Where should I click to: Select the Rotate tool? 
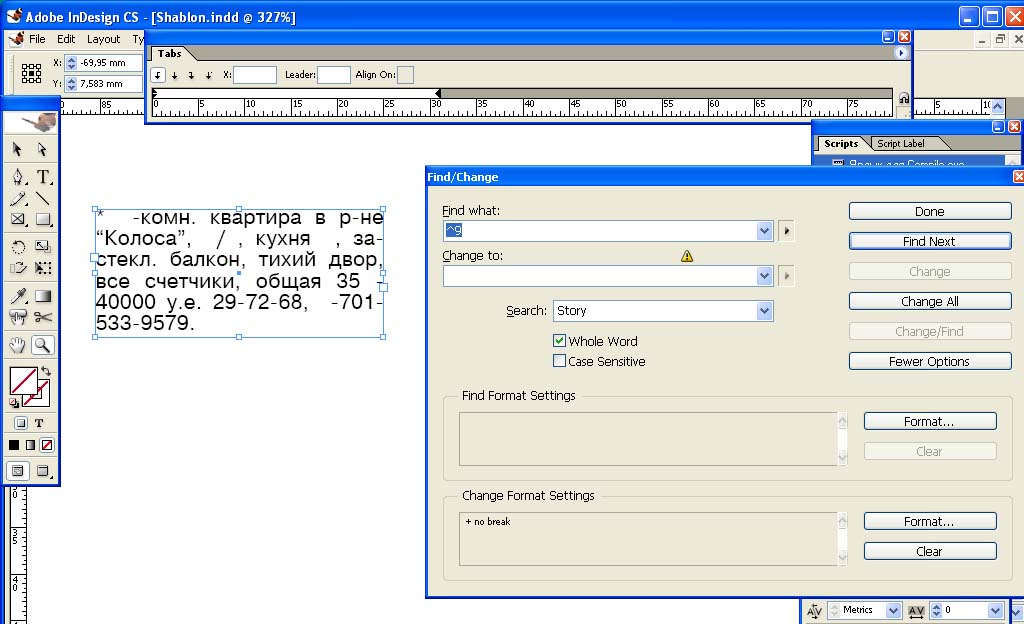pos(18,247)
